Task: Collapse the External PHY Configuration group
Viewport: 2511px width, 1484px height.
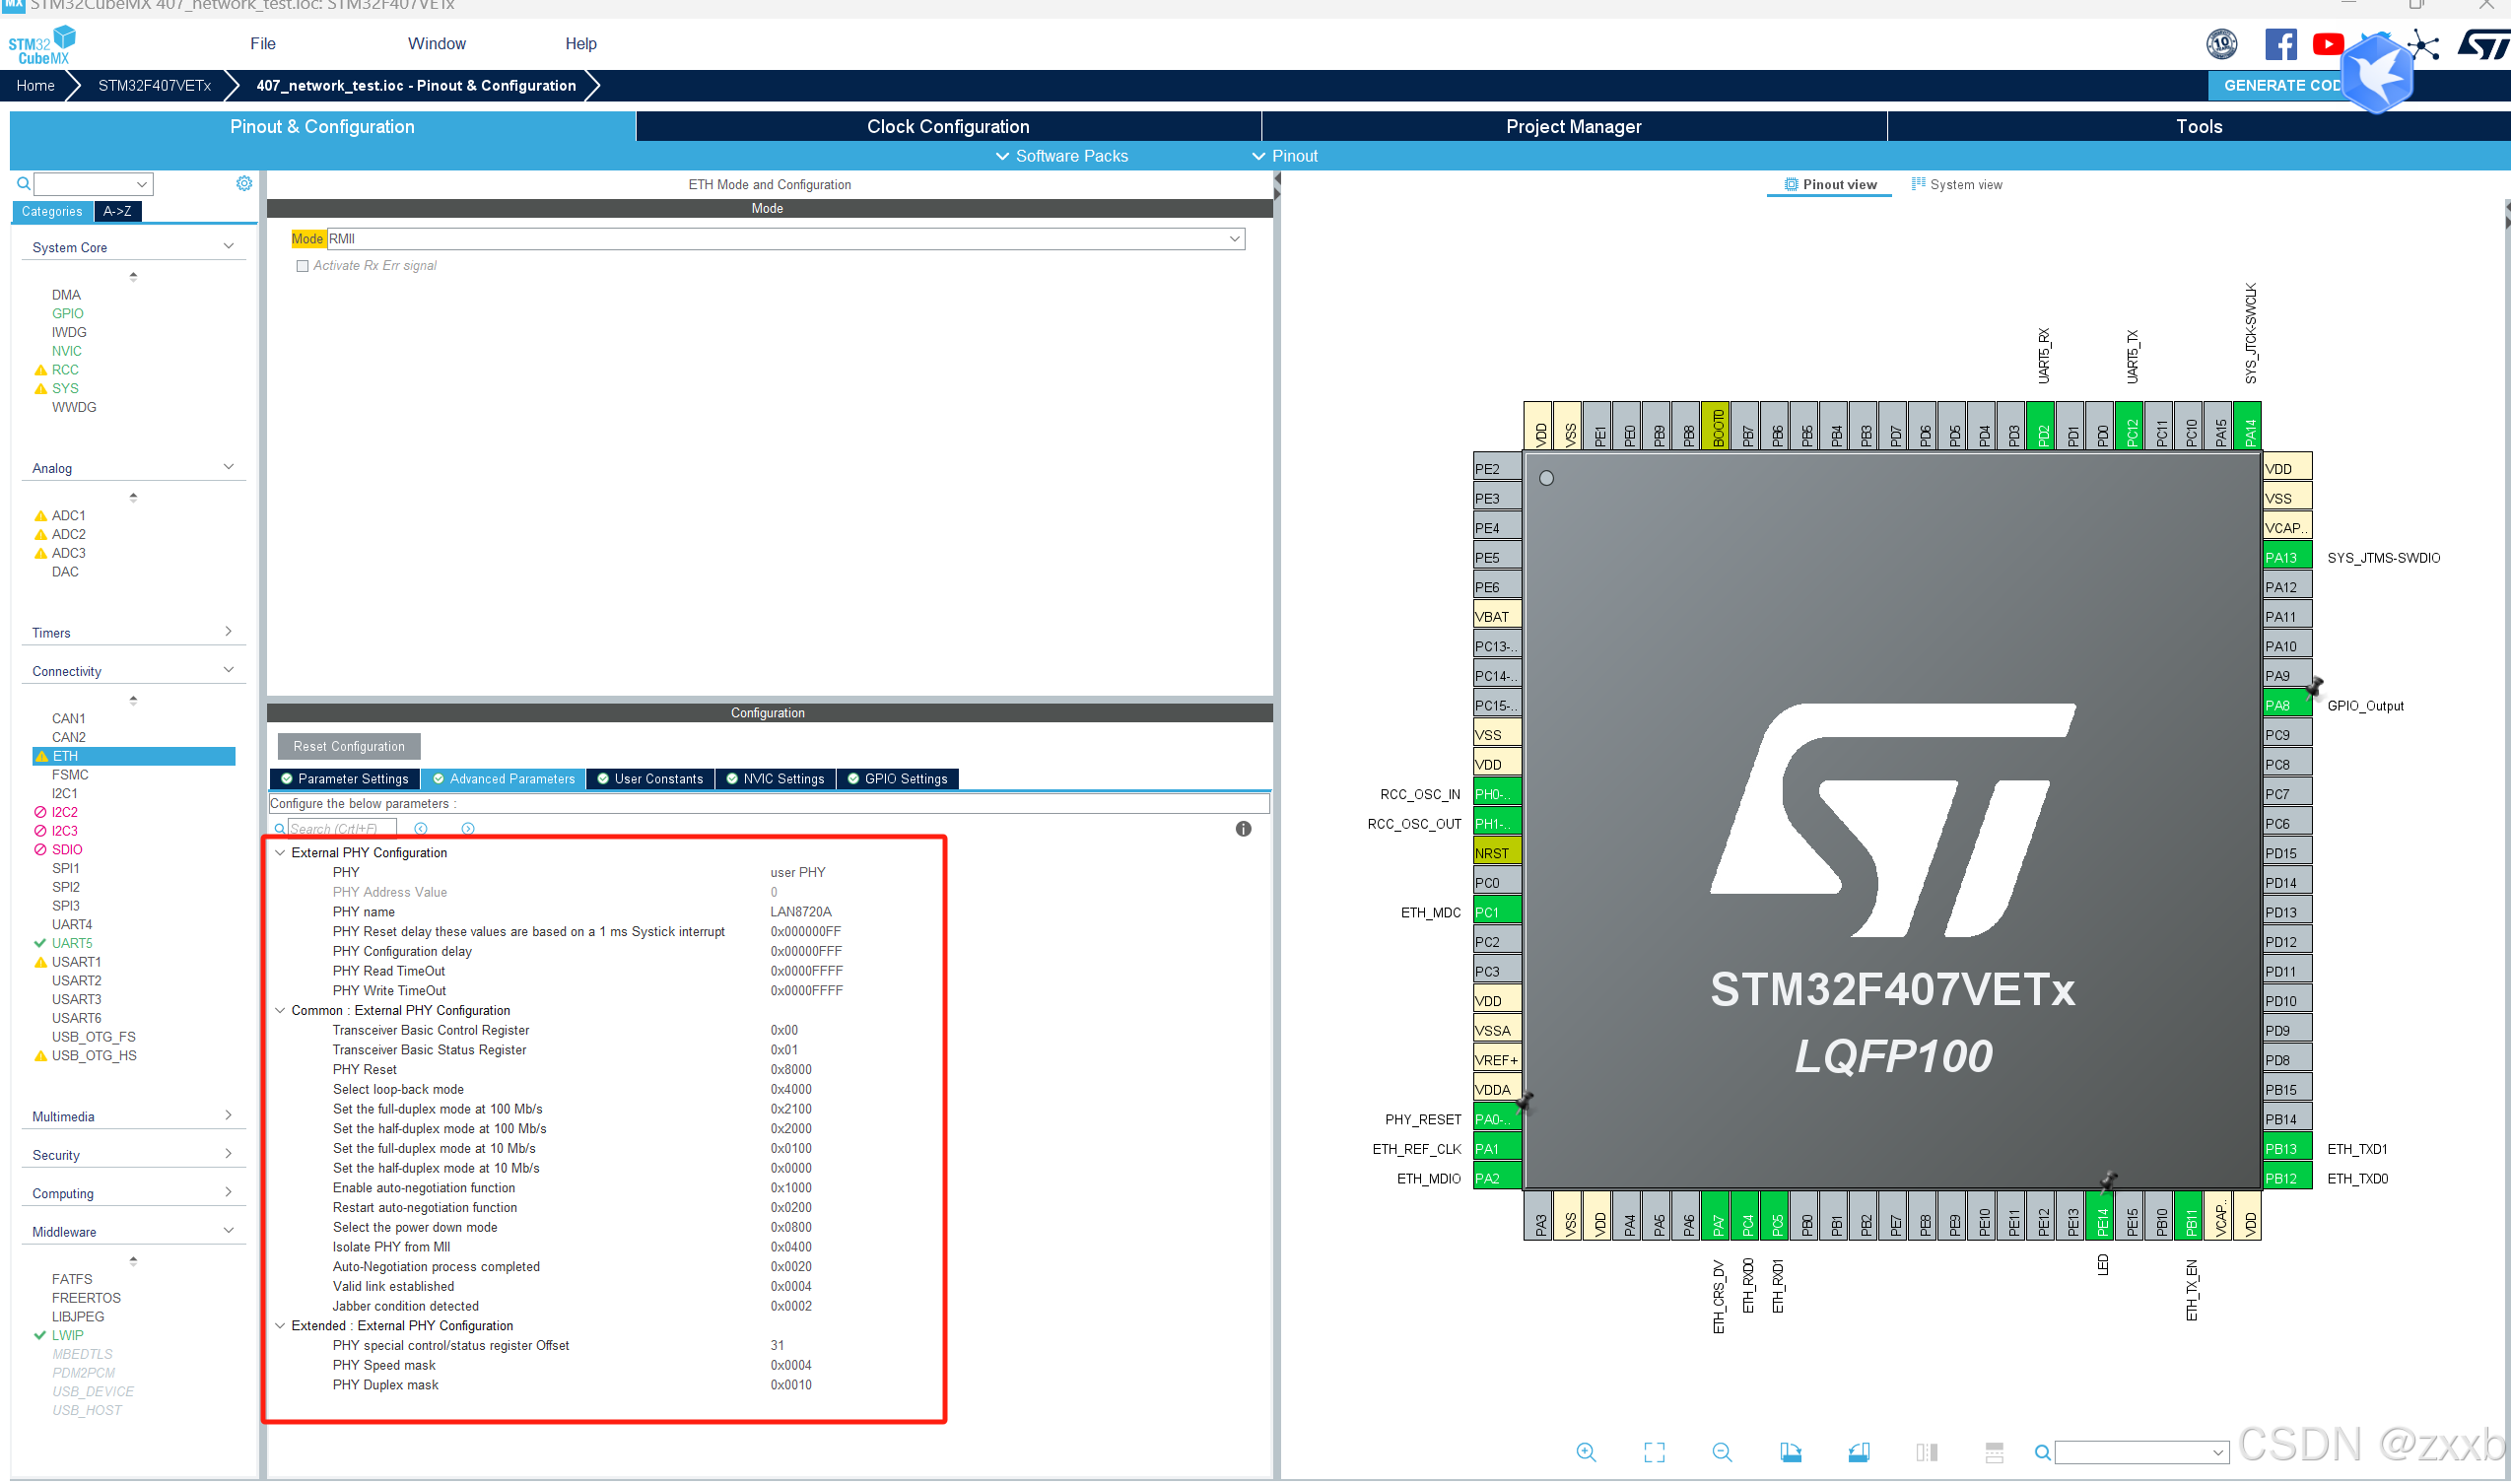Action: point(280,853)
